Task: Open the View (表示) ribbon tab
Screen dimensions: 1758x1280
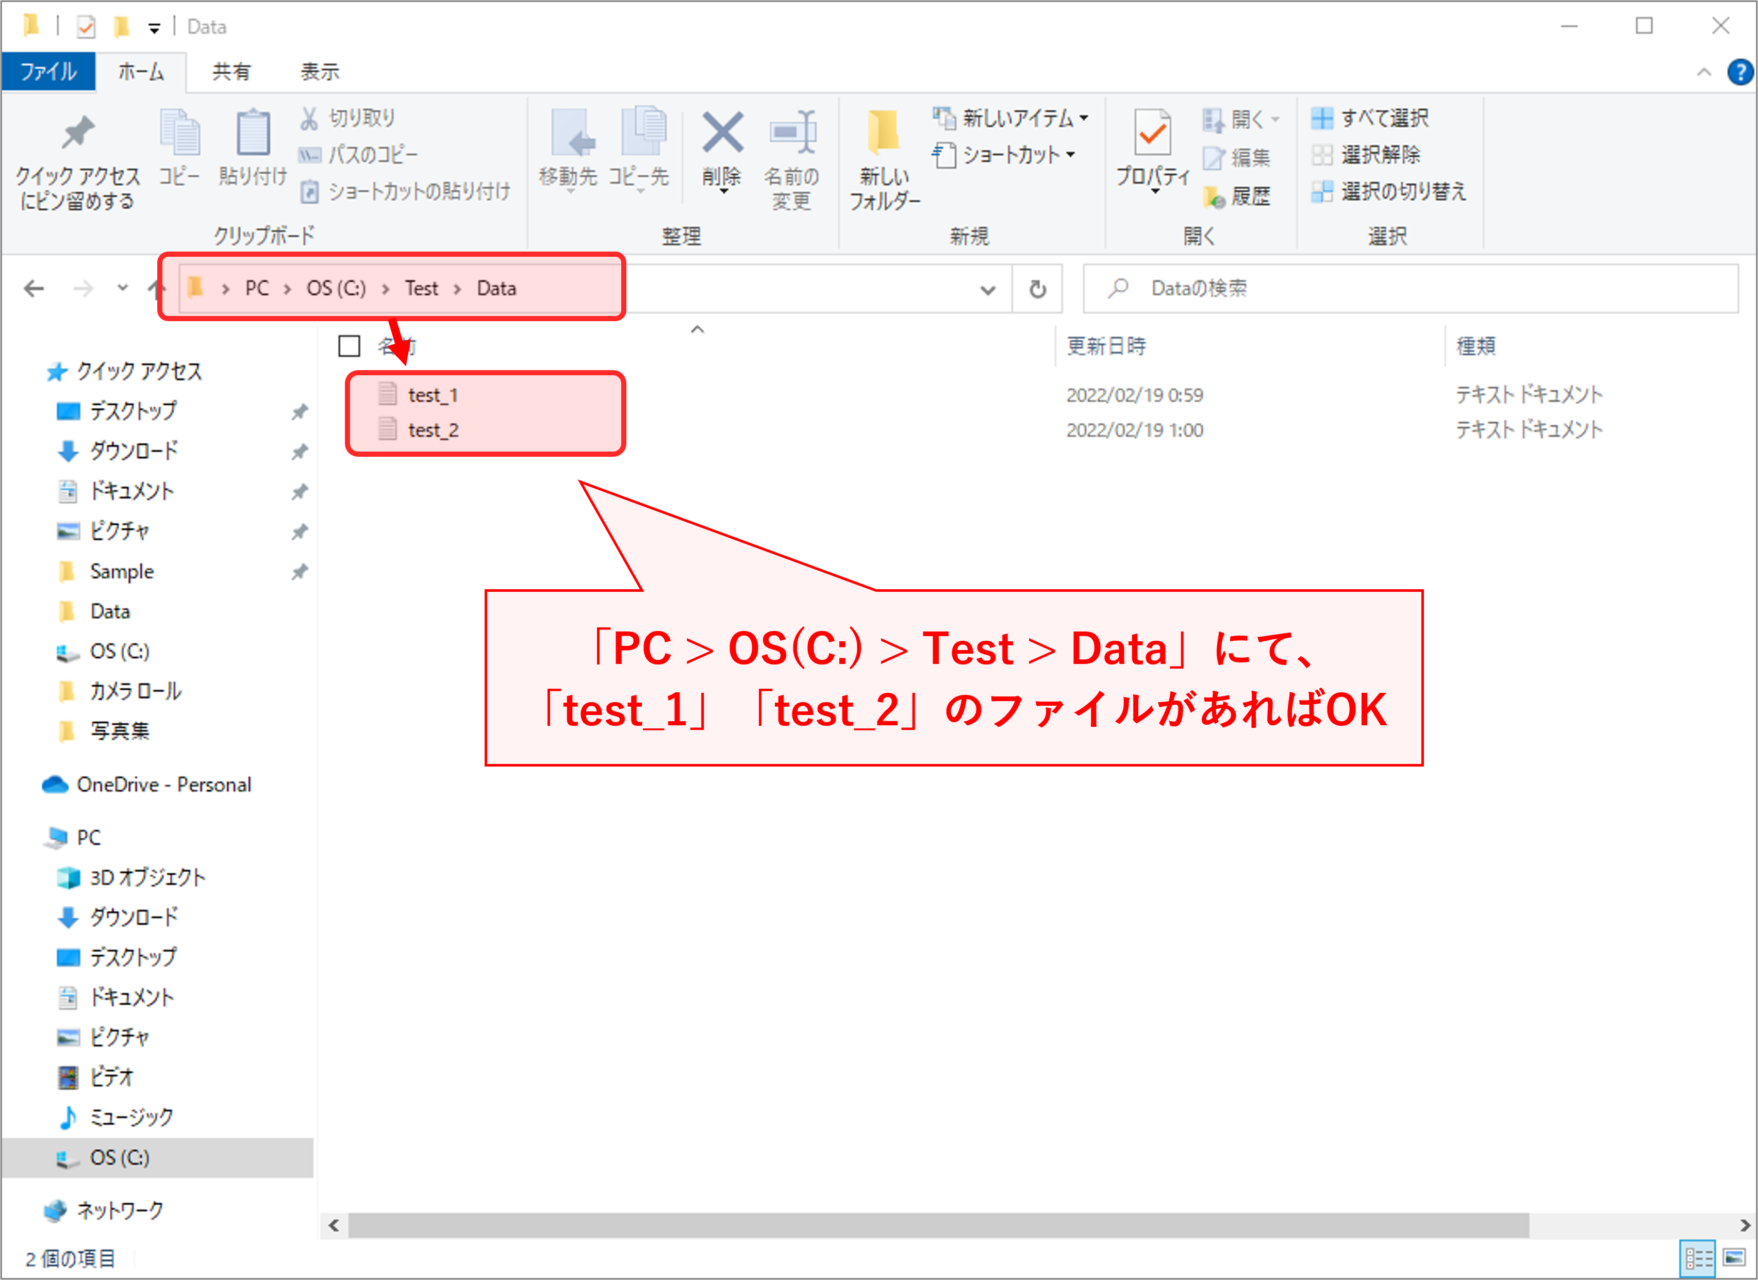Action: click(x=319, y=72)
